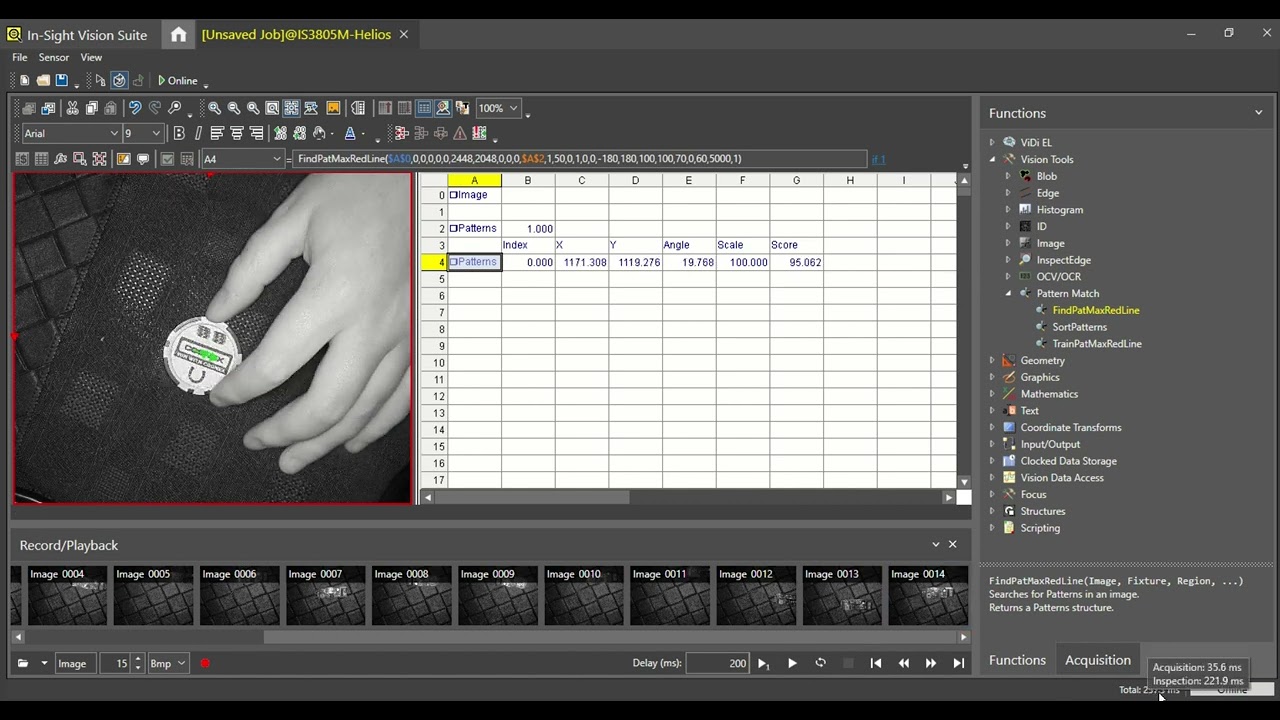Open the fill color bucket tool

pyautogui.click(x=320, y=133)
